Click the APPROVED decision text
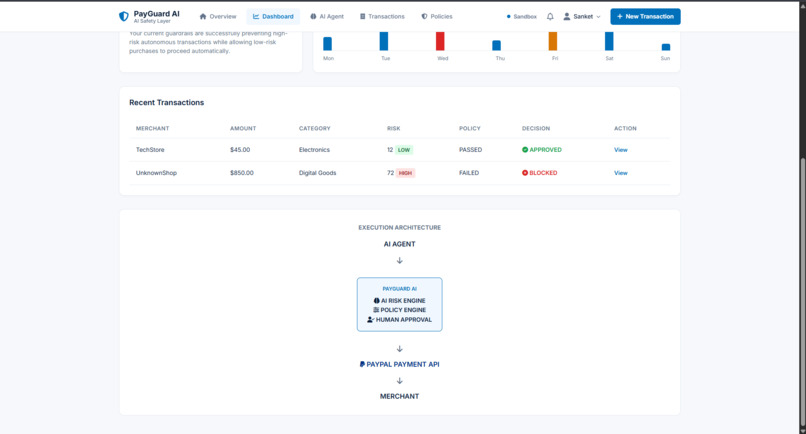The width and height of the screenshot is (806, 434). coord(545,150)
